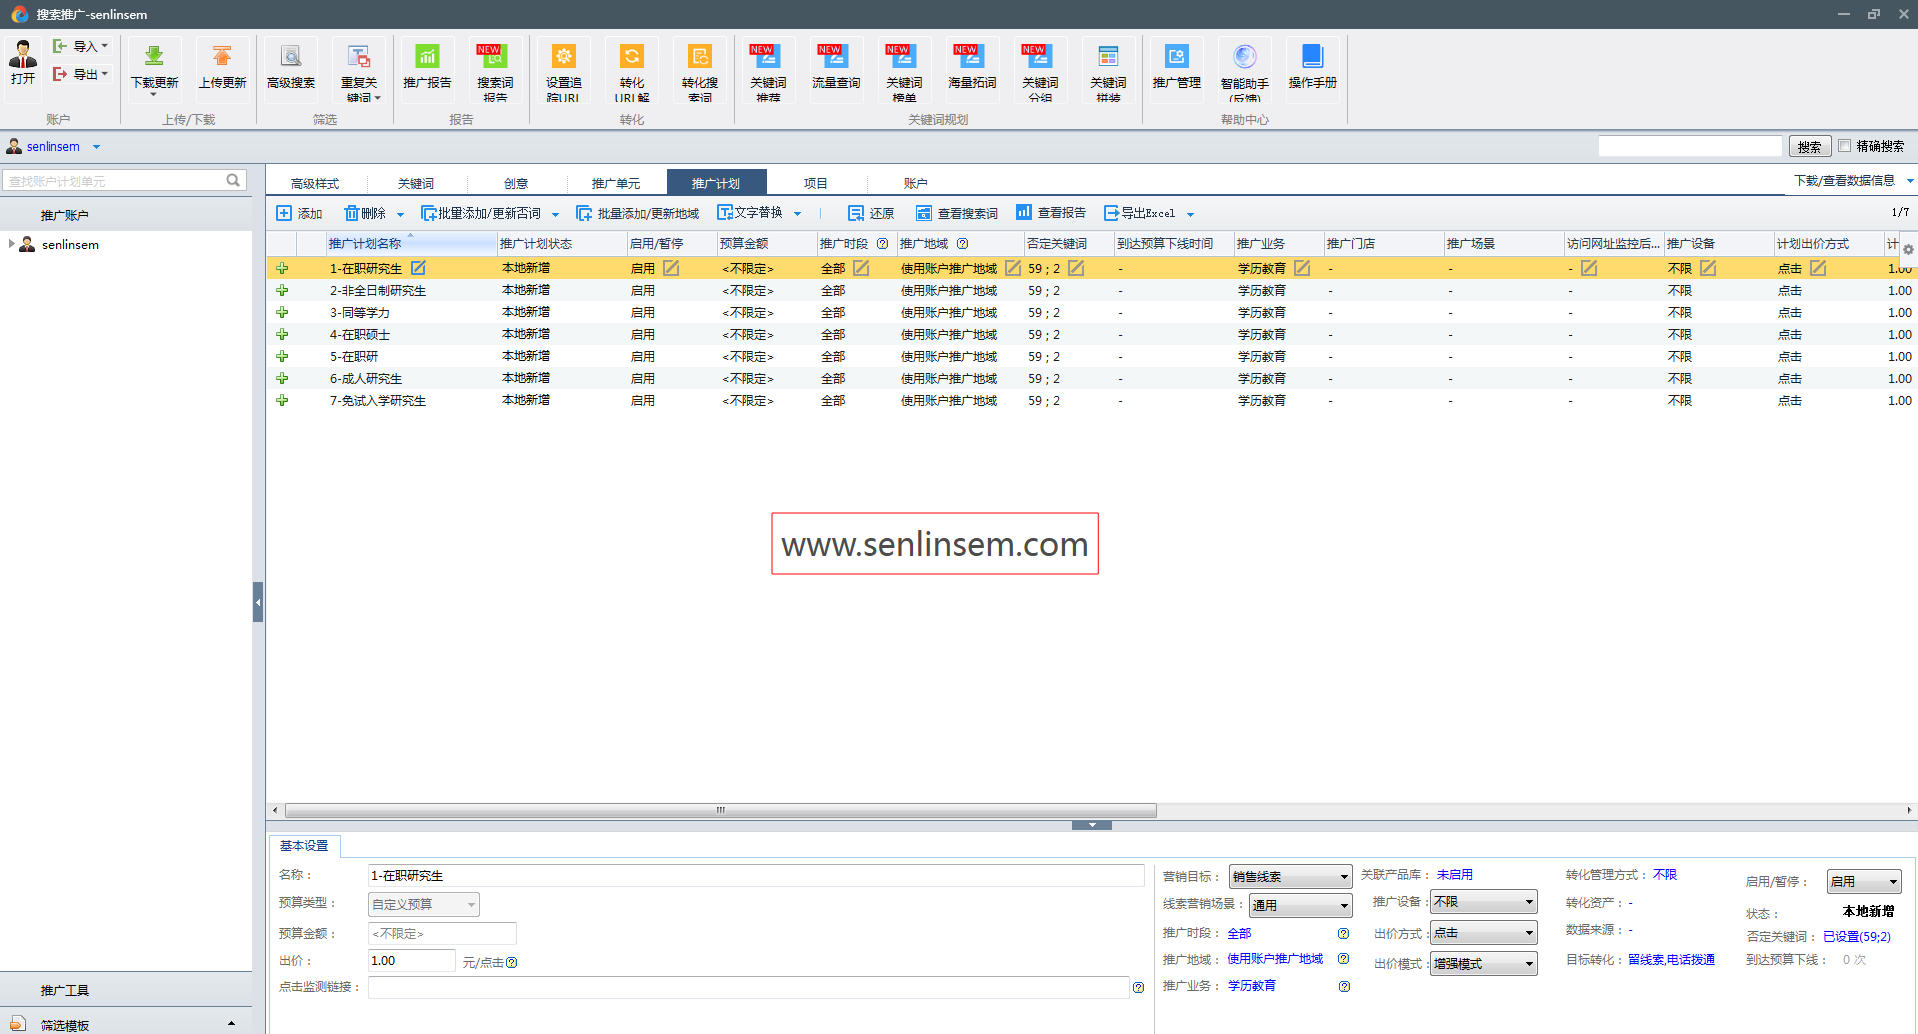Click the 推广管理 management icon
Image resolution: width=1918 pixels, height=1034 pixels.
point(1176,58)
